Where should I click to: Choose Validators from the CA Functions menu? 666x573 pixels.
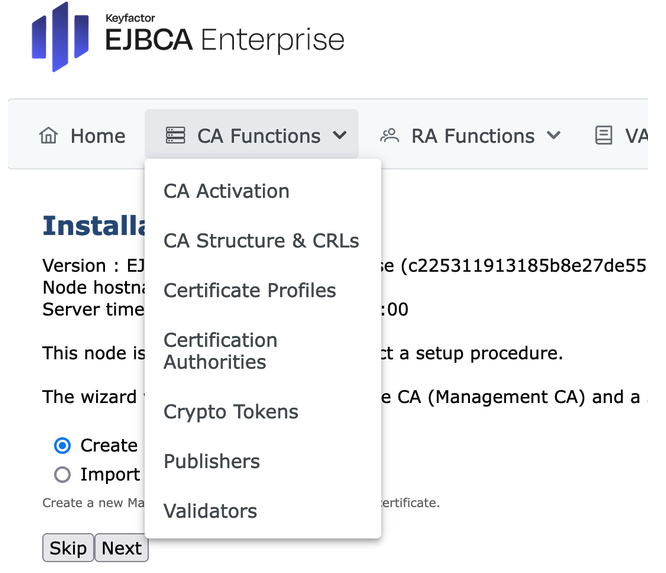(x=210, y=511)
